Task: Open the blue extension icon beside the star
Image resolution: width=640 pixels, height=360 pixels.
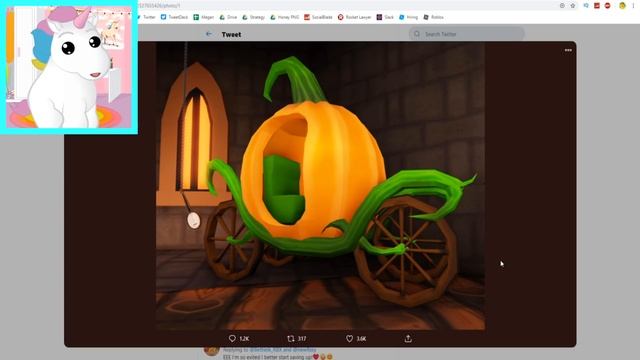Action: coord(586,6)
